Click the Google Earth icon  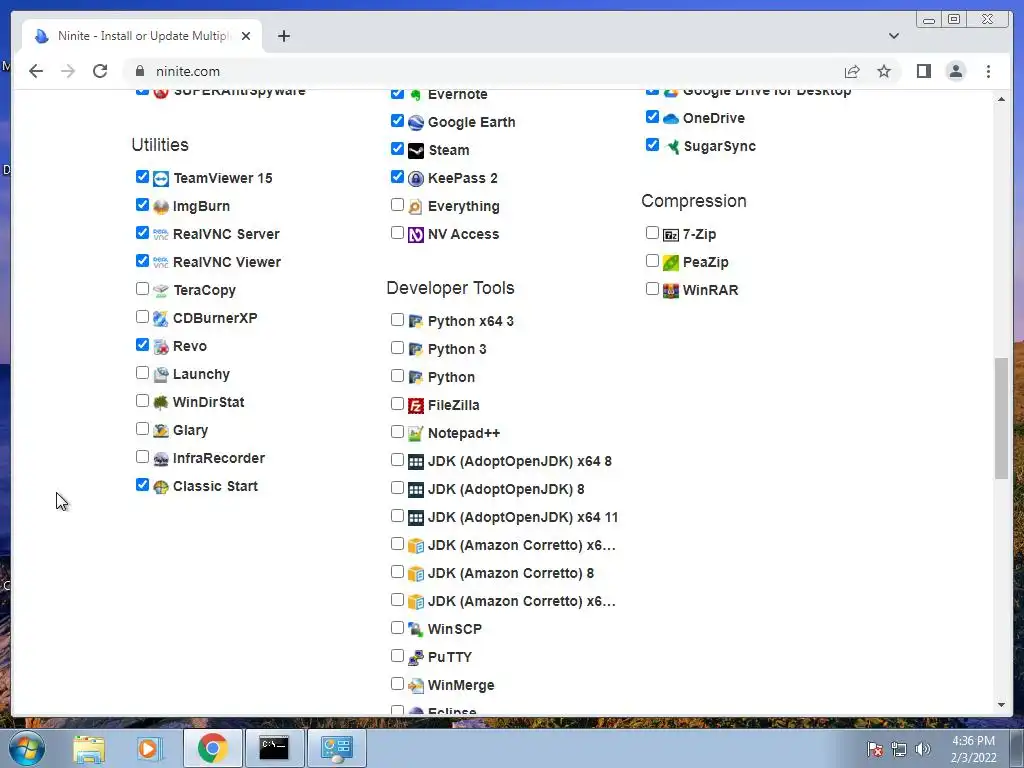point(416,122)
